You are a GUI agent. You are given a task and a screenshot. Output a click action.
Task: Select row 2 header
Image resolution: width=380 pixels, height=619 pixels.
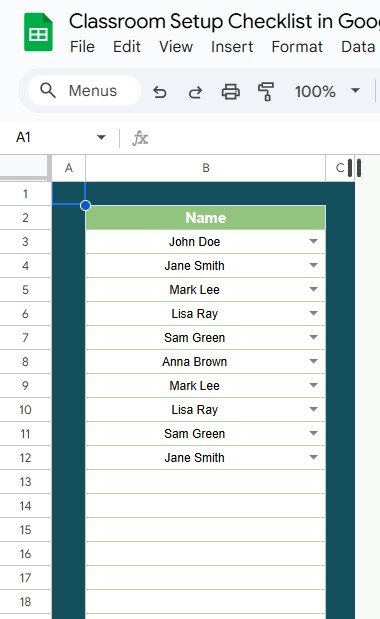tap(25, 218)
